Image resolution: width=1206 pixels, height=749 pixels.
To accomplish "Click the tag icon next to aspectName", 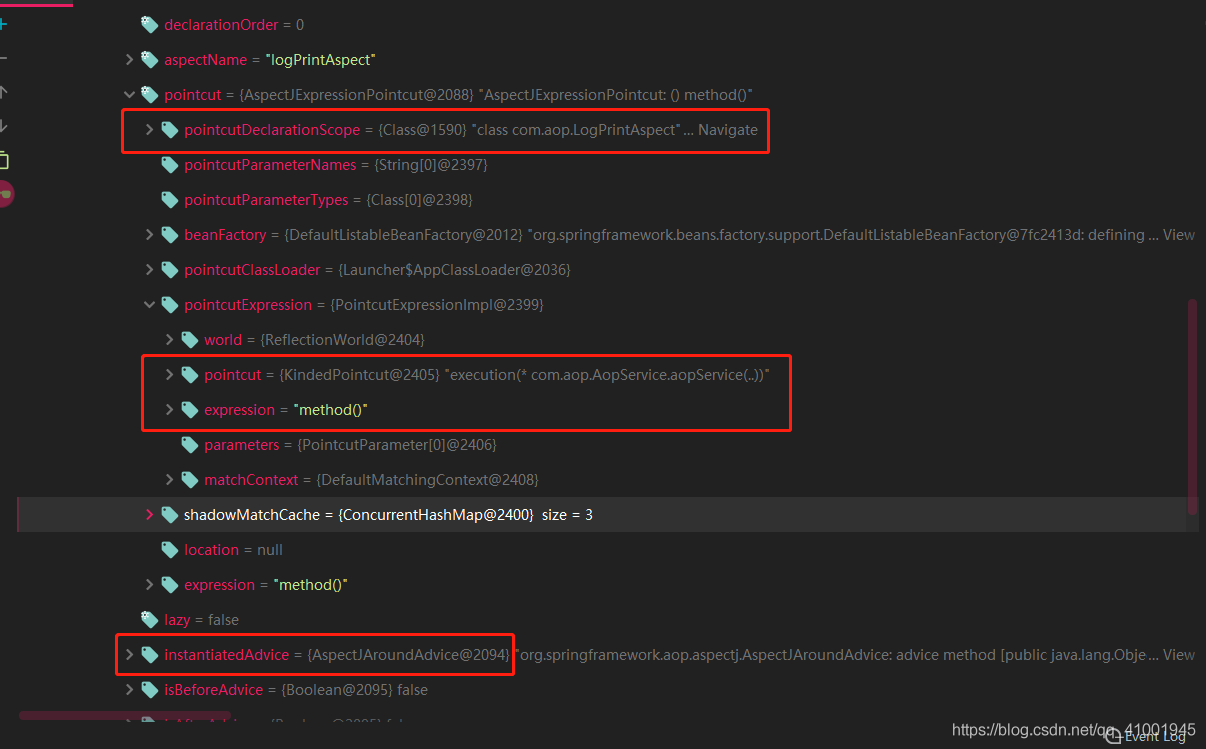I will point(150,60).
